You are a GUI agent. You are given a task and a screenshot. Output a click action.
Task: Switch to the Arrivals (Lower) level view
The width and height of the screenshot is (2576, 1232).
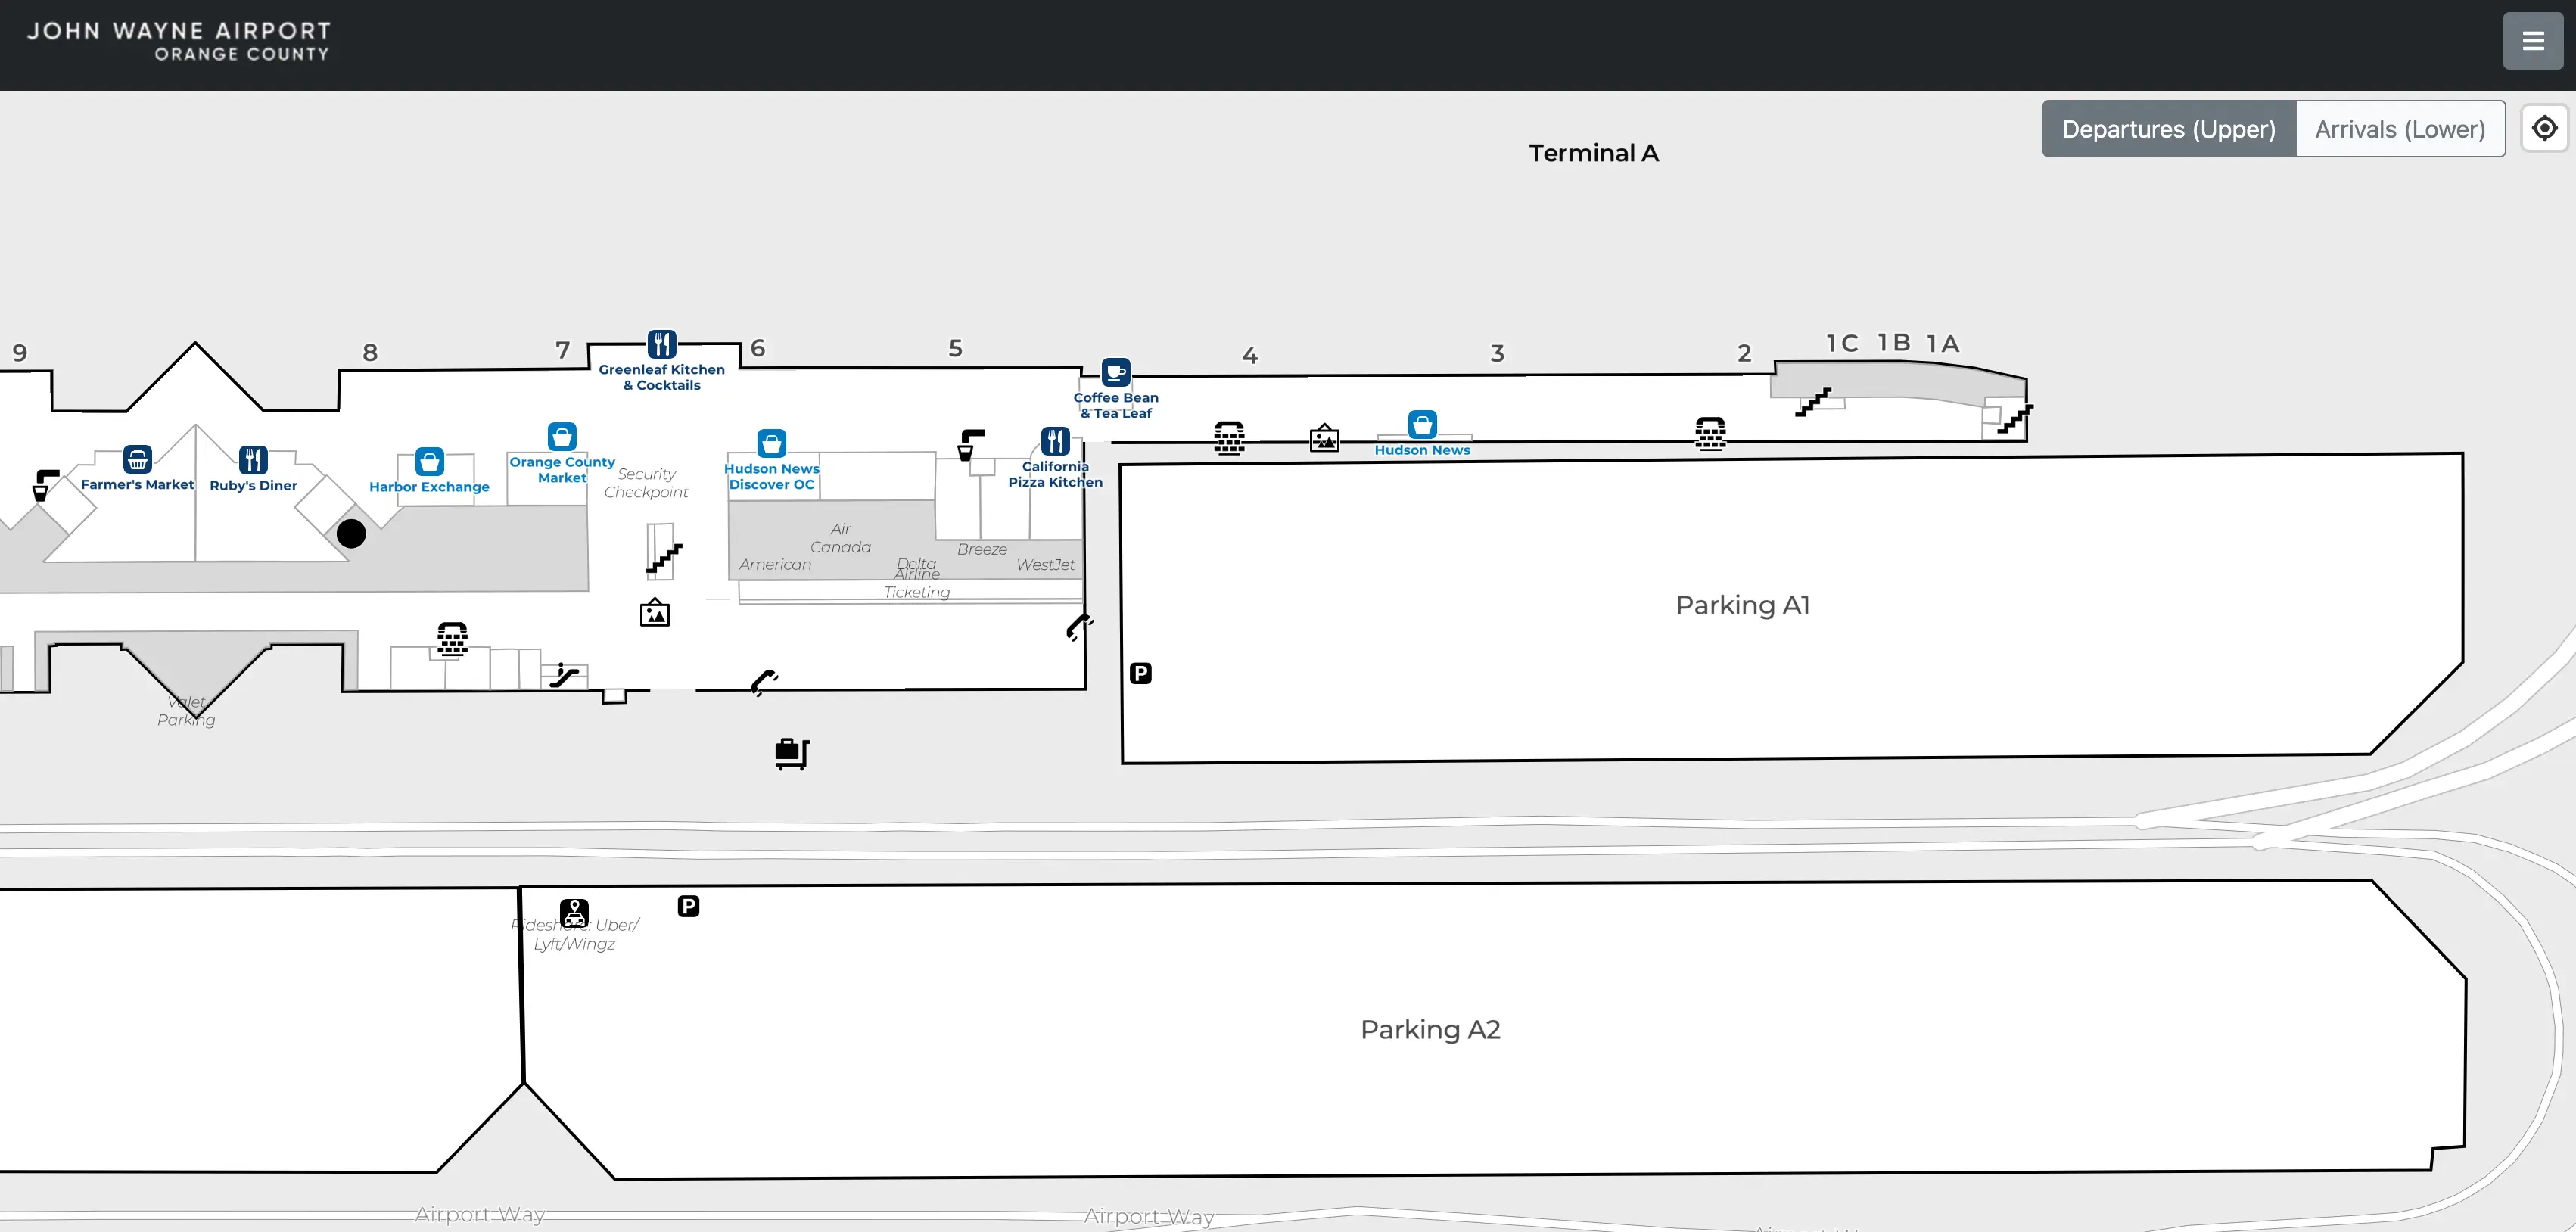[2400, 129]
